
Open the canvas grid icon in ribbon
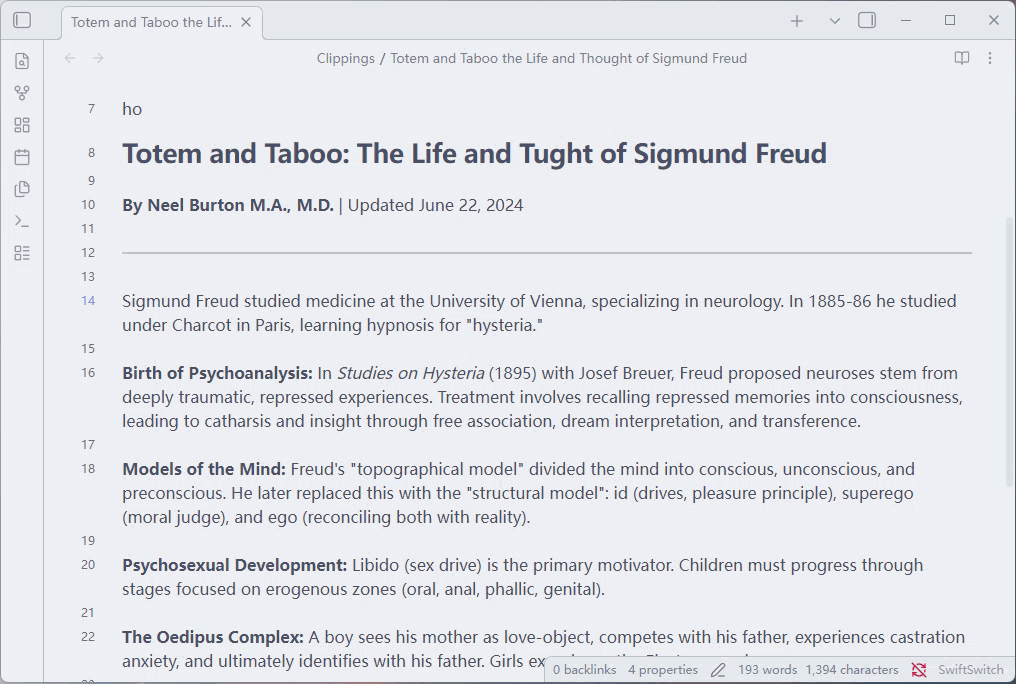click(x=22, y=125)
